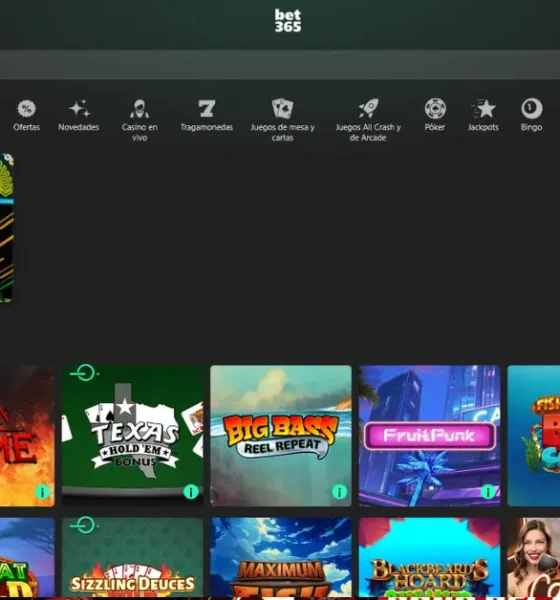
Task: Open the Crash y Arcade rocket icon
Action: tap(368, 108)
